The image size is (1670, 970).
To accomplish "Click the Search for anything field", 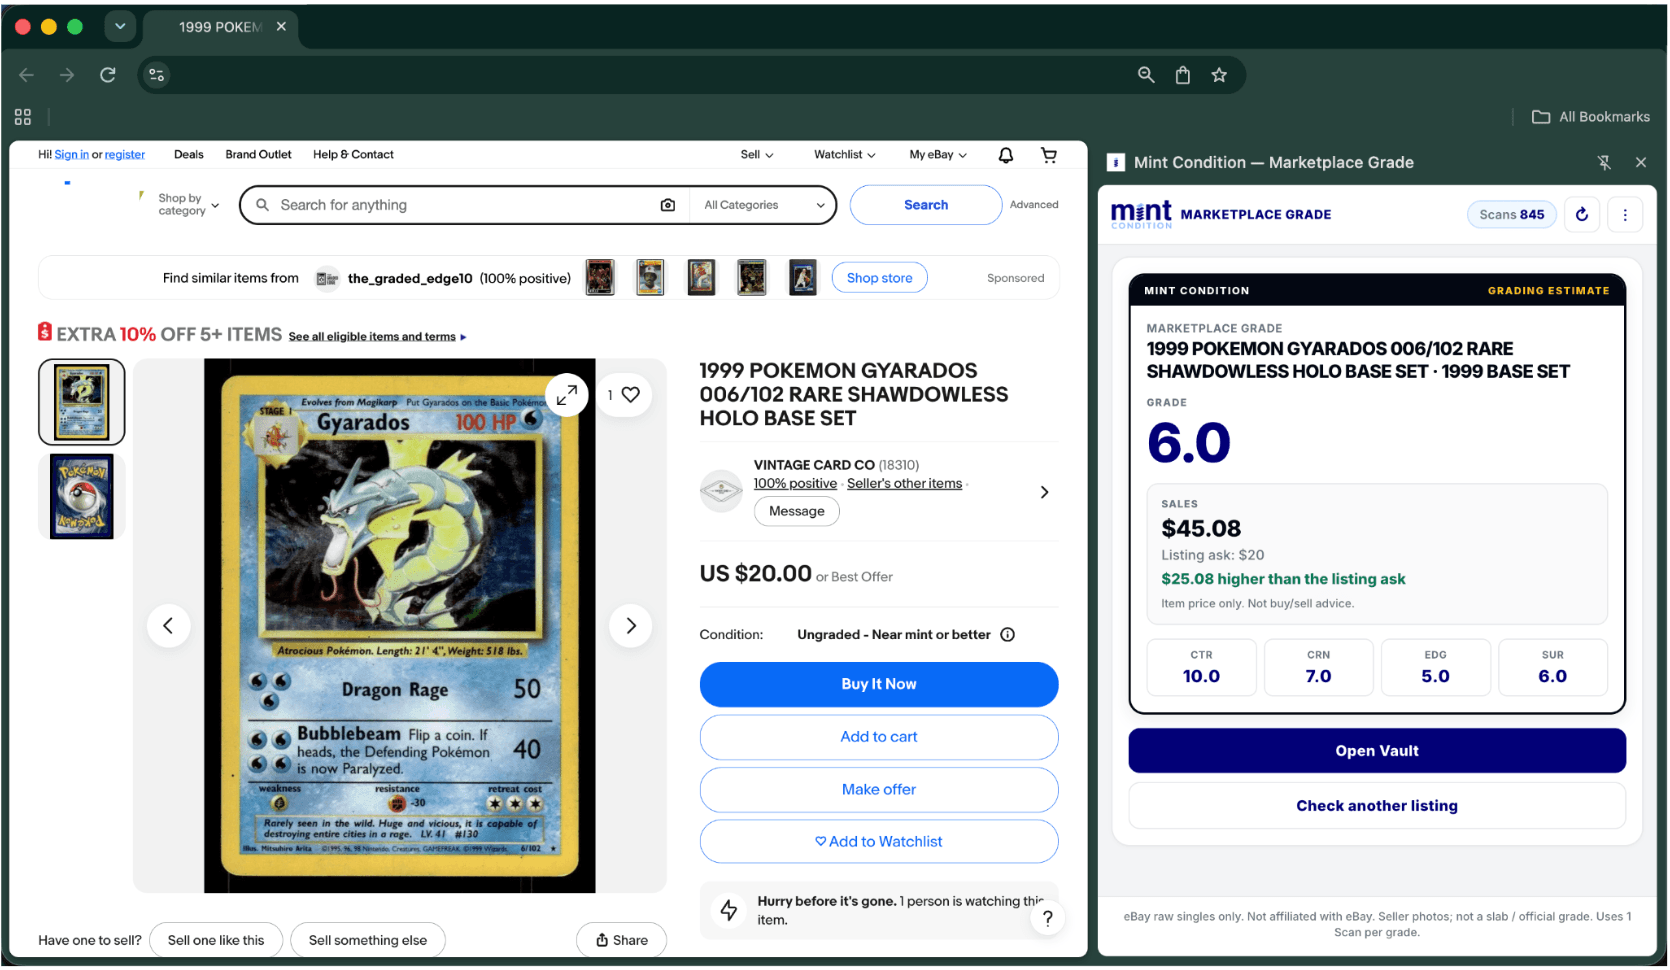I will pos(465,205).
